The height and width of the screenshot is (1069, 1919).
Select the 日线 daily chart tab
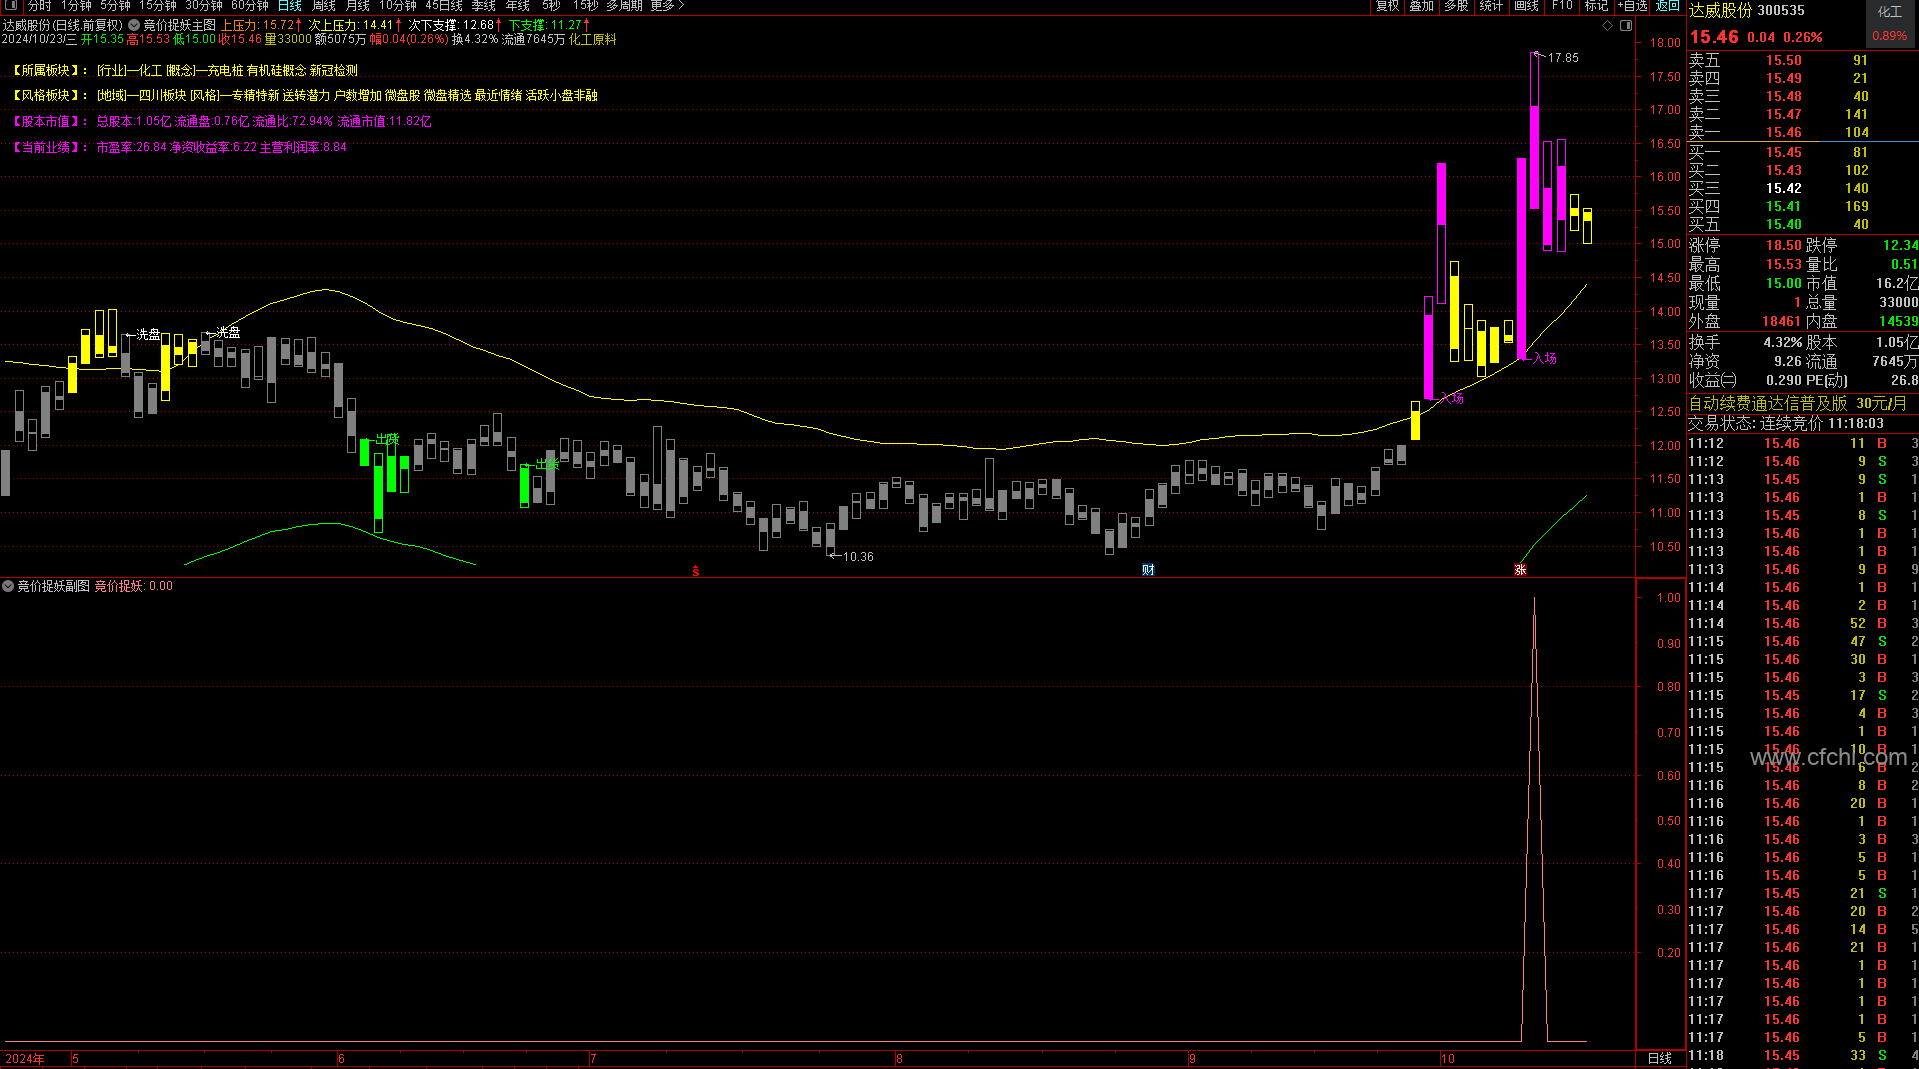290,6
